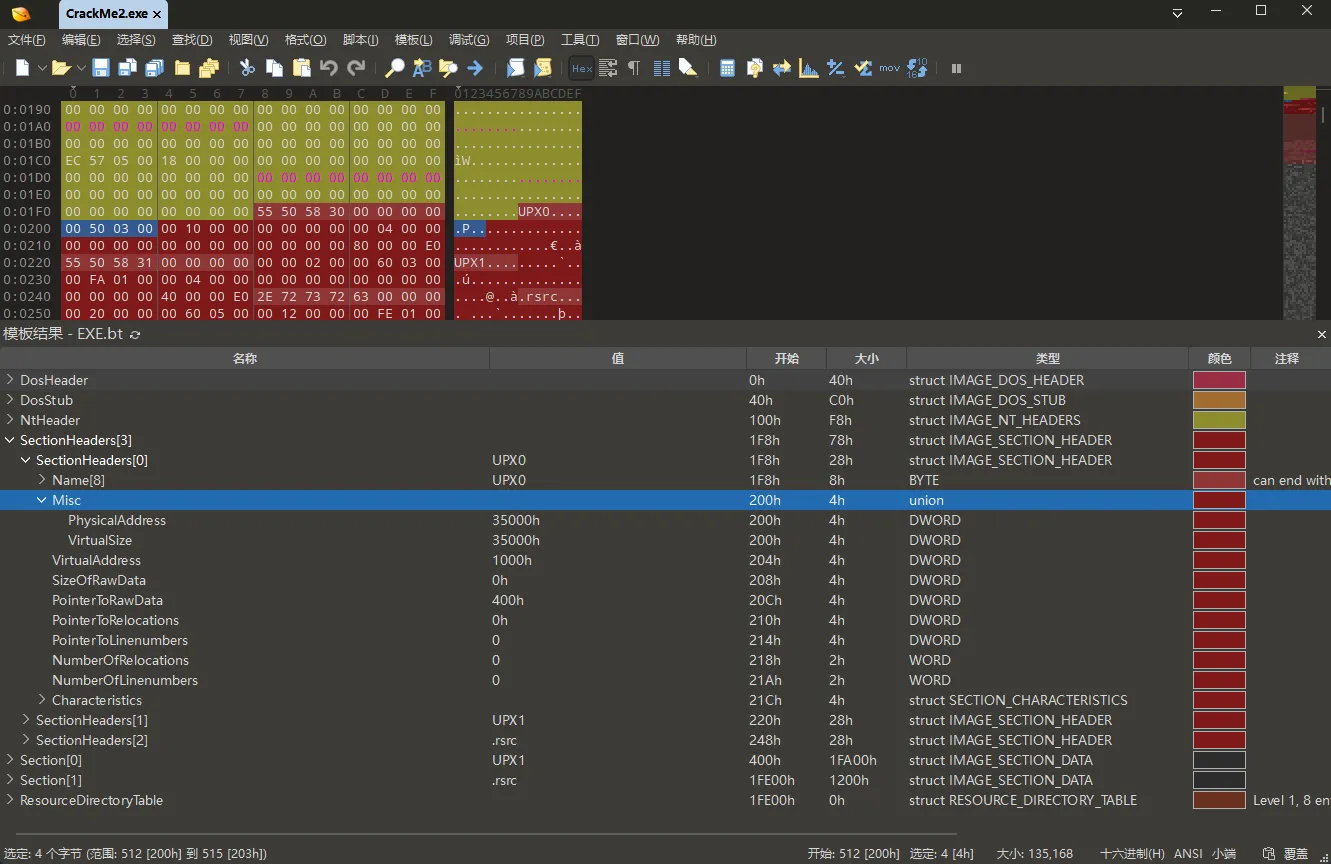The width and height of the screenshot is (1331, 864).
Task: Open the 脚本(I) menu
Action: (x=360, y=40)
